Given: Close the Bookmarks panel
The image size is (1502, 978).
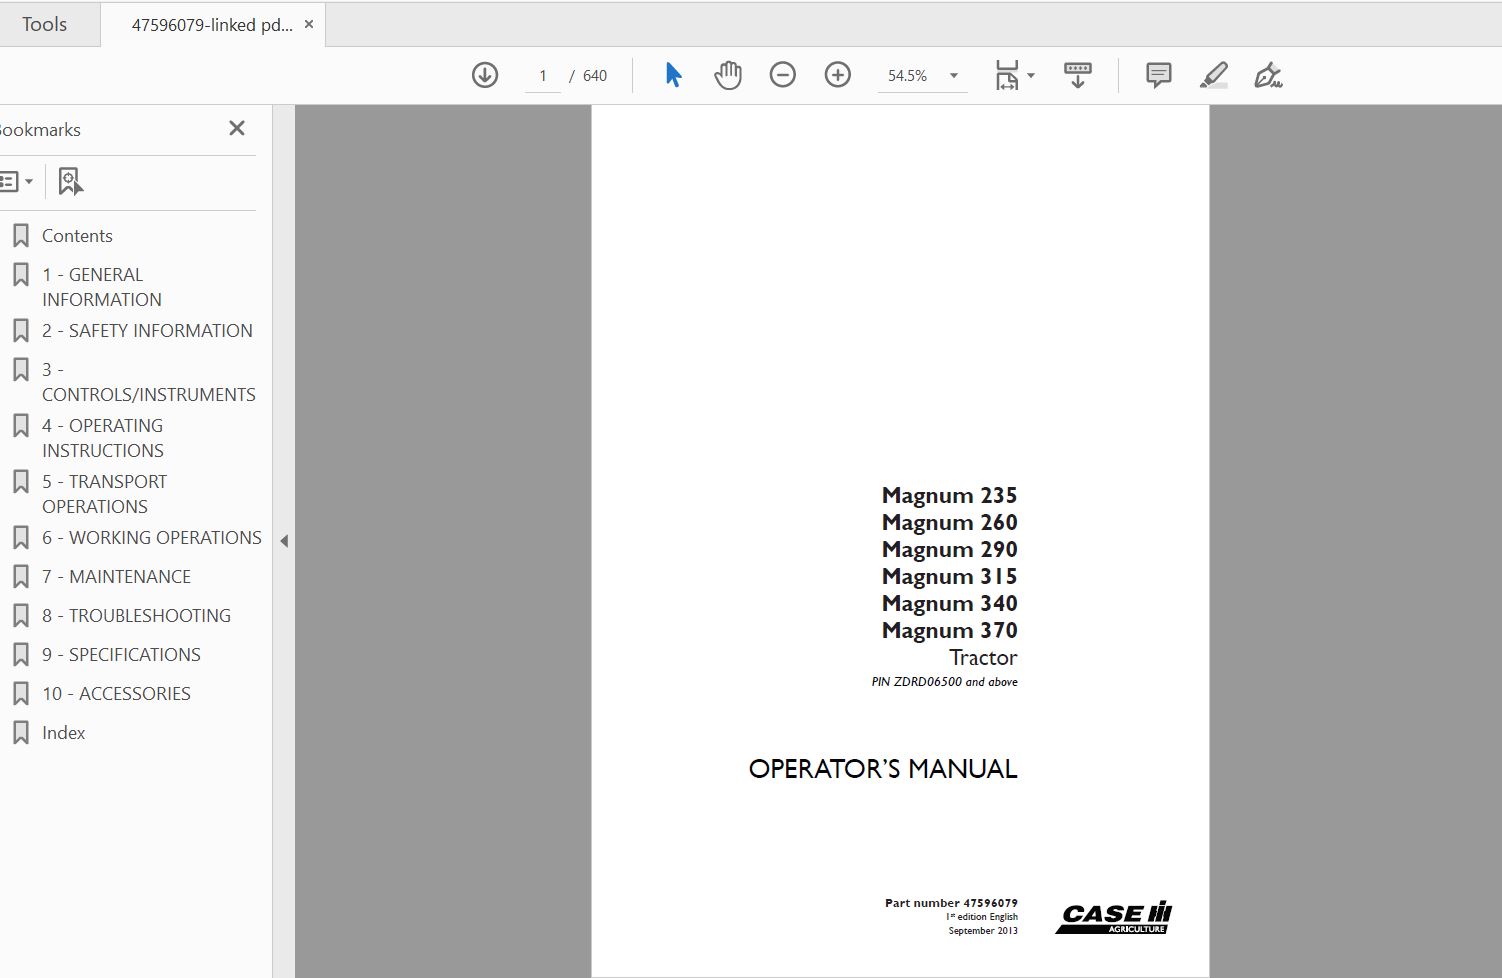Looking at the screenshot, I should coord(237,128).
